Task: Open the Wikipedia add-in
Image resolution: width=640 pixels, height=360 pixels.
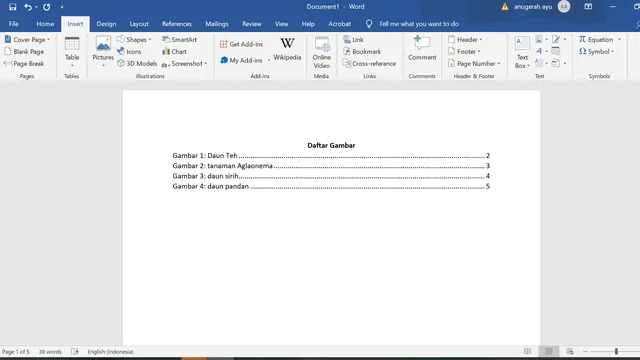Action: coord(287,49)
